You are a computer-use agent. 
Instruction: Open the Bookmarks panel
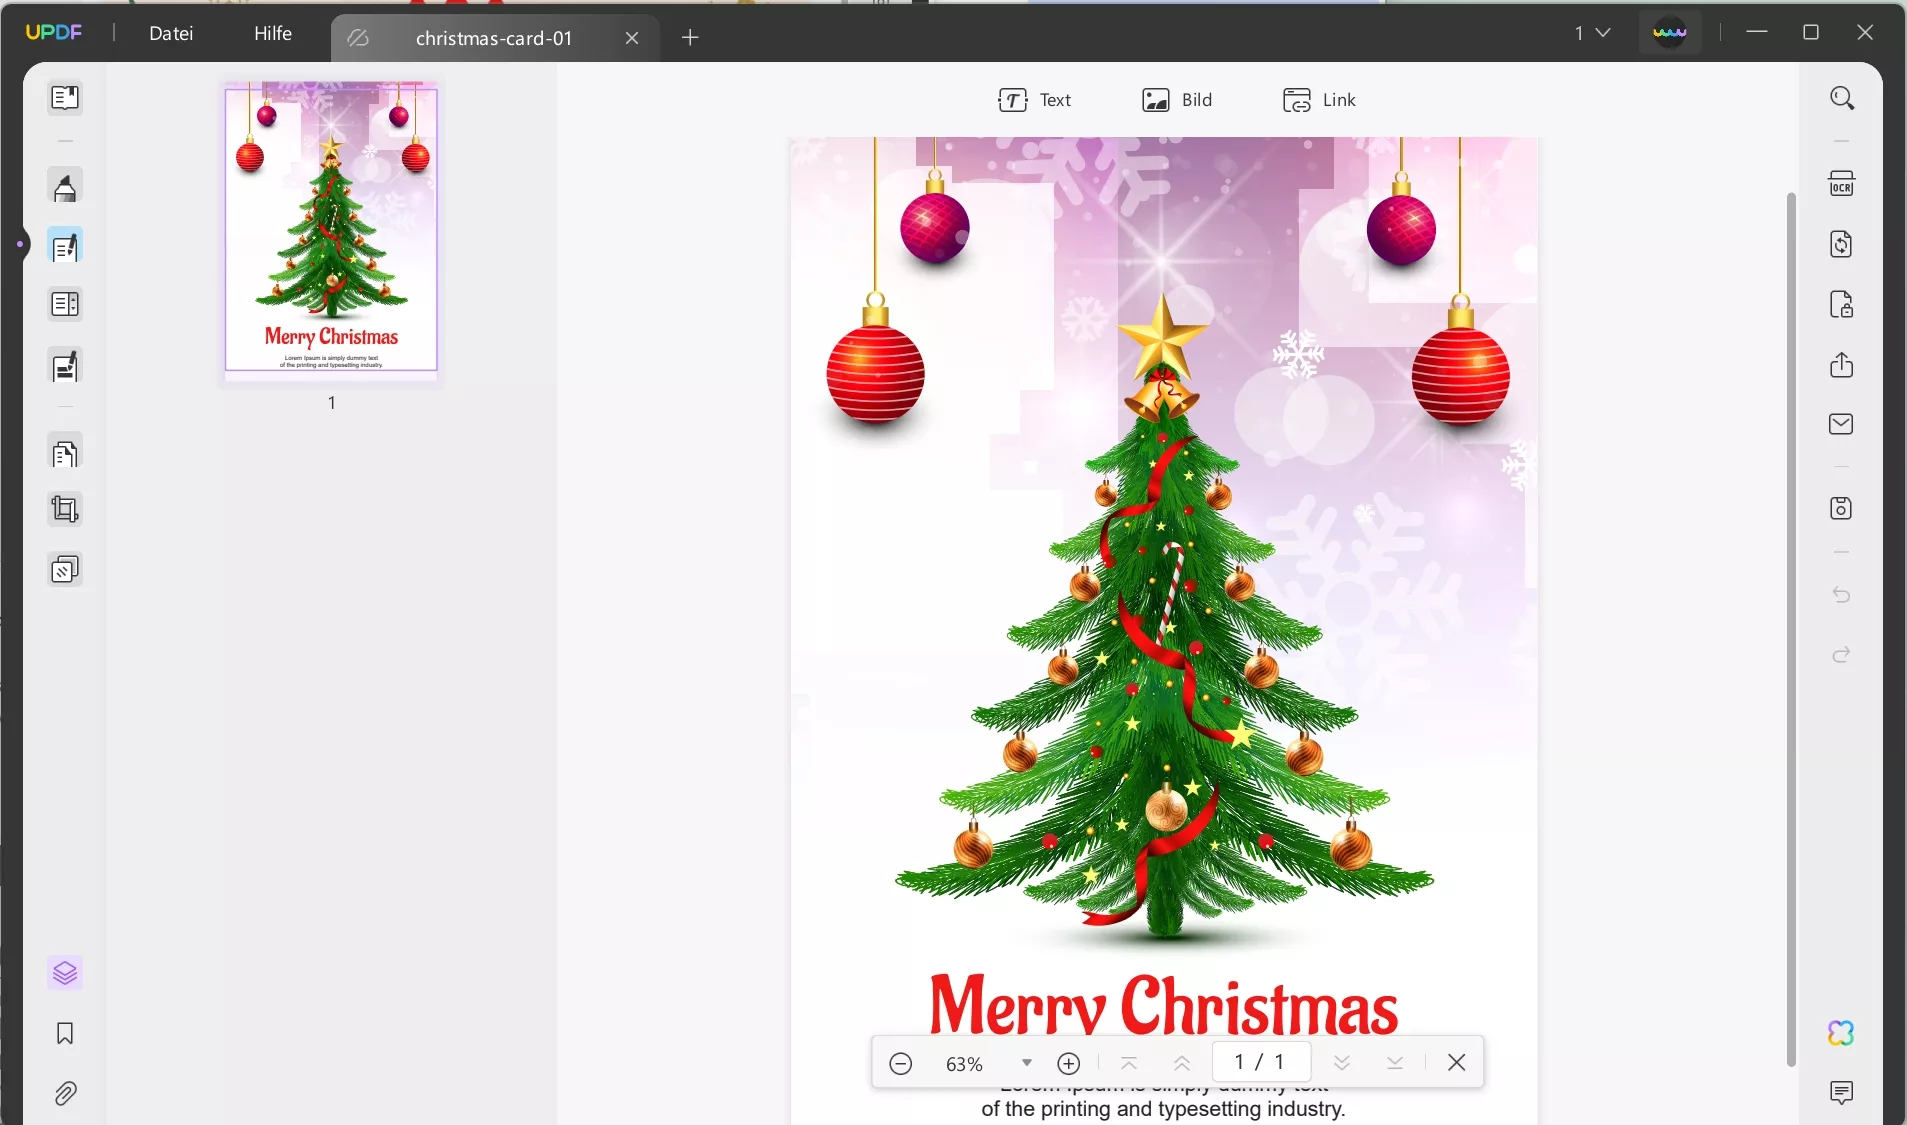(65, 1033)
